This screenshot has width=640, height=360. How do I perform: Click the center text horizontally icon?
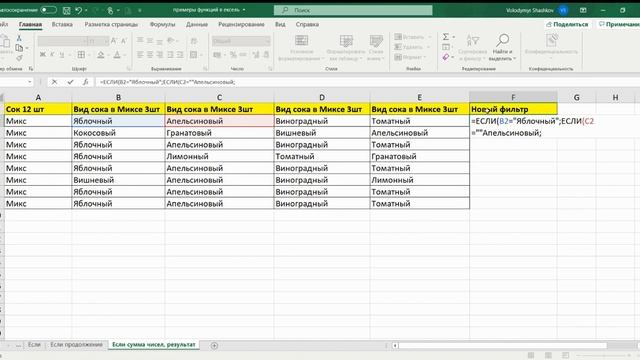click(x=150, y=54)
